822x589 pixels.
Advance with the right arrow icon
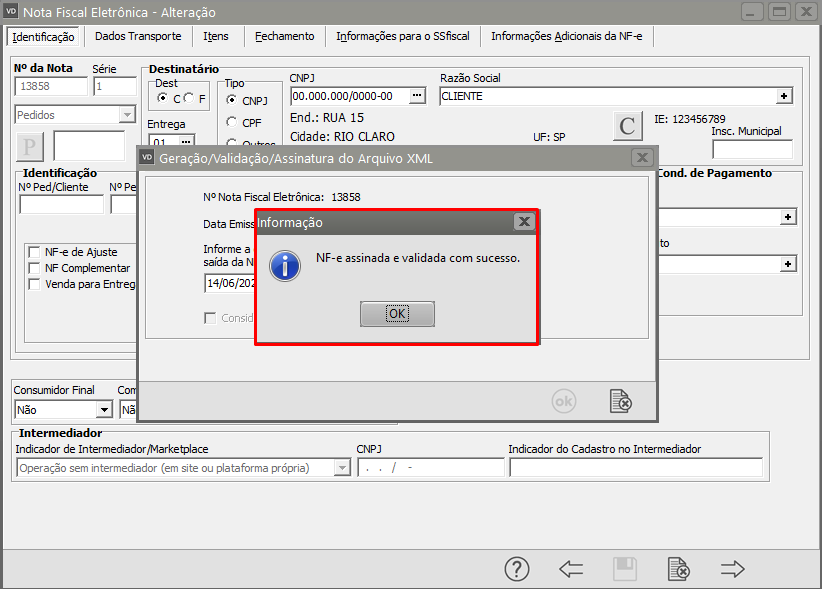click(x=733, y=569)
